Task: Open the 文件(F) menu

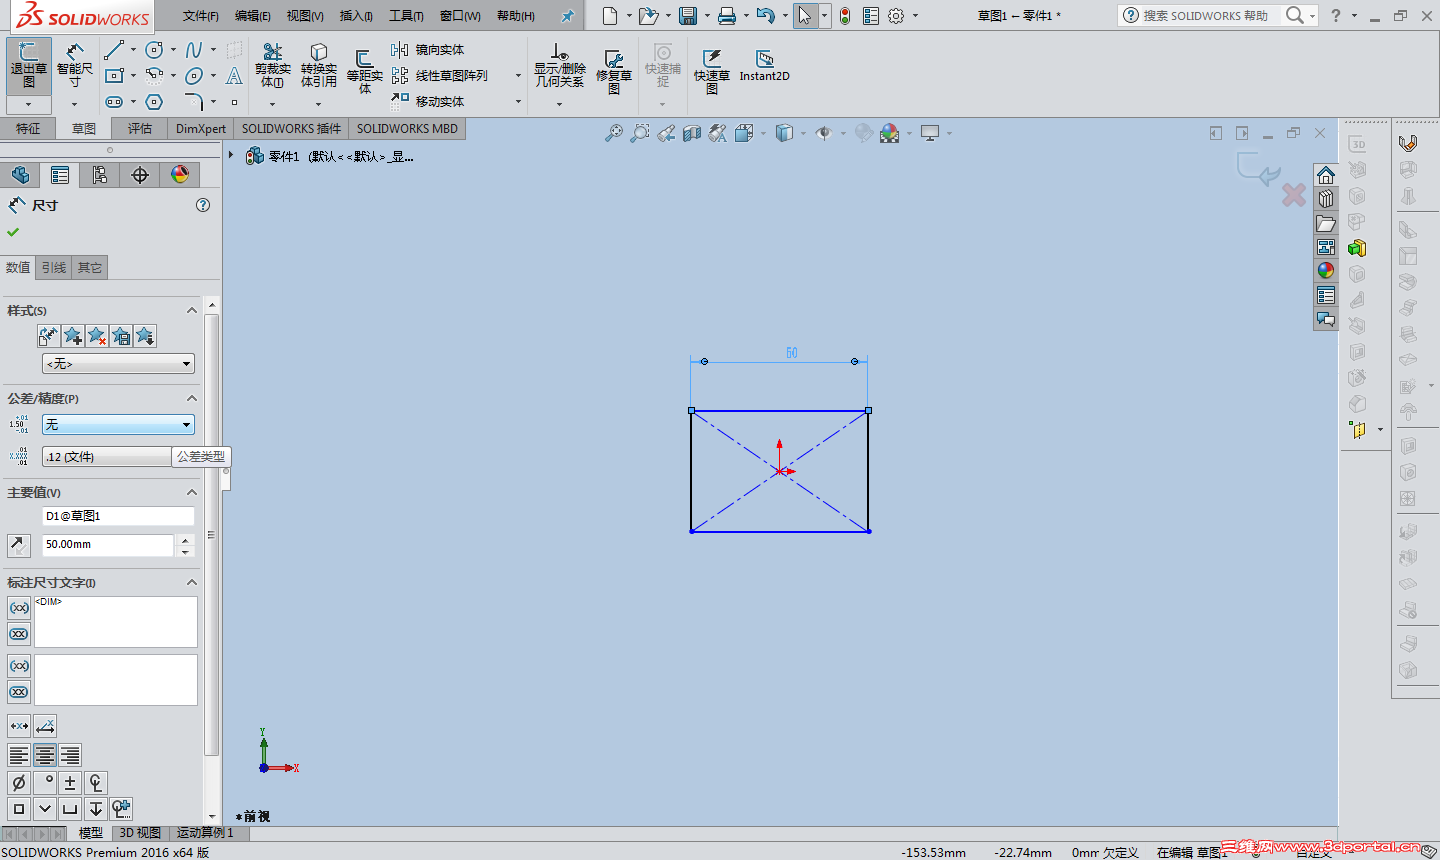Action: point(201,16)
